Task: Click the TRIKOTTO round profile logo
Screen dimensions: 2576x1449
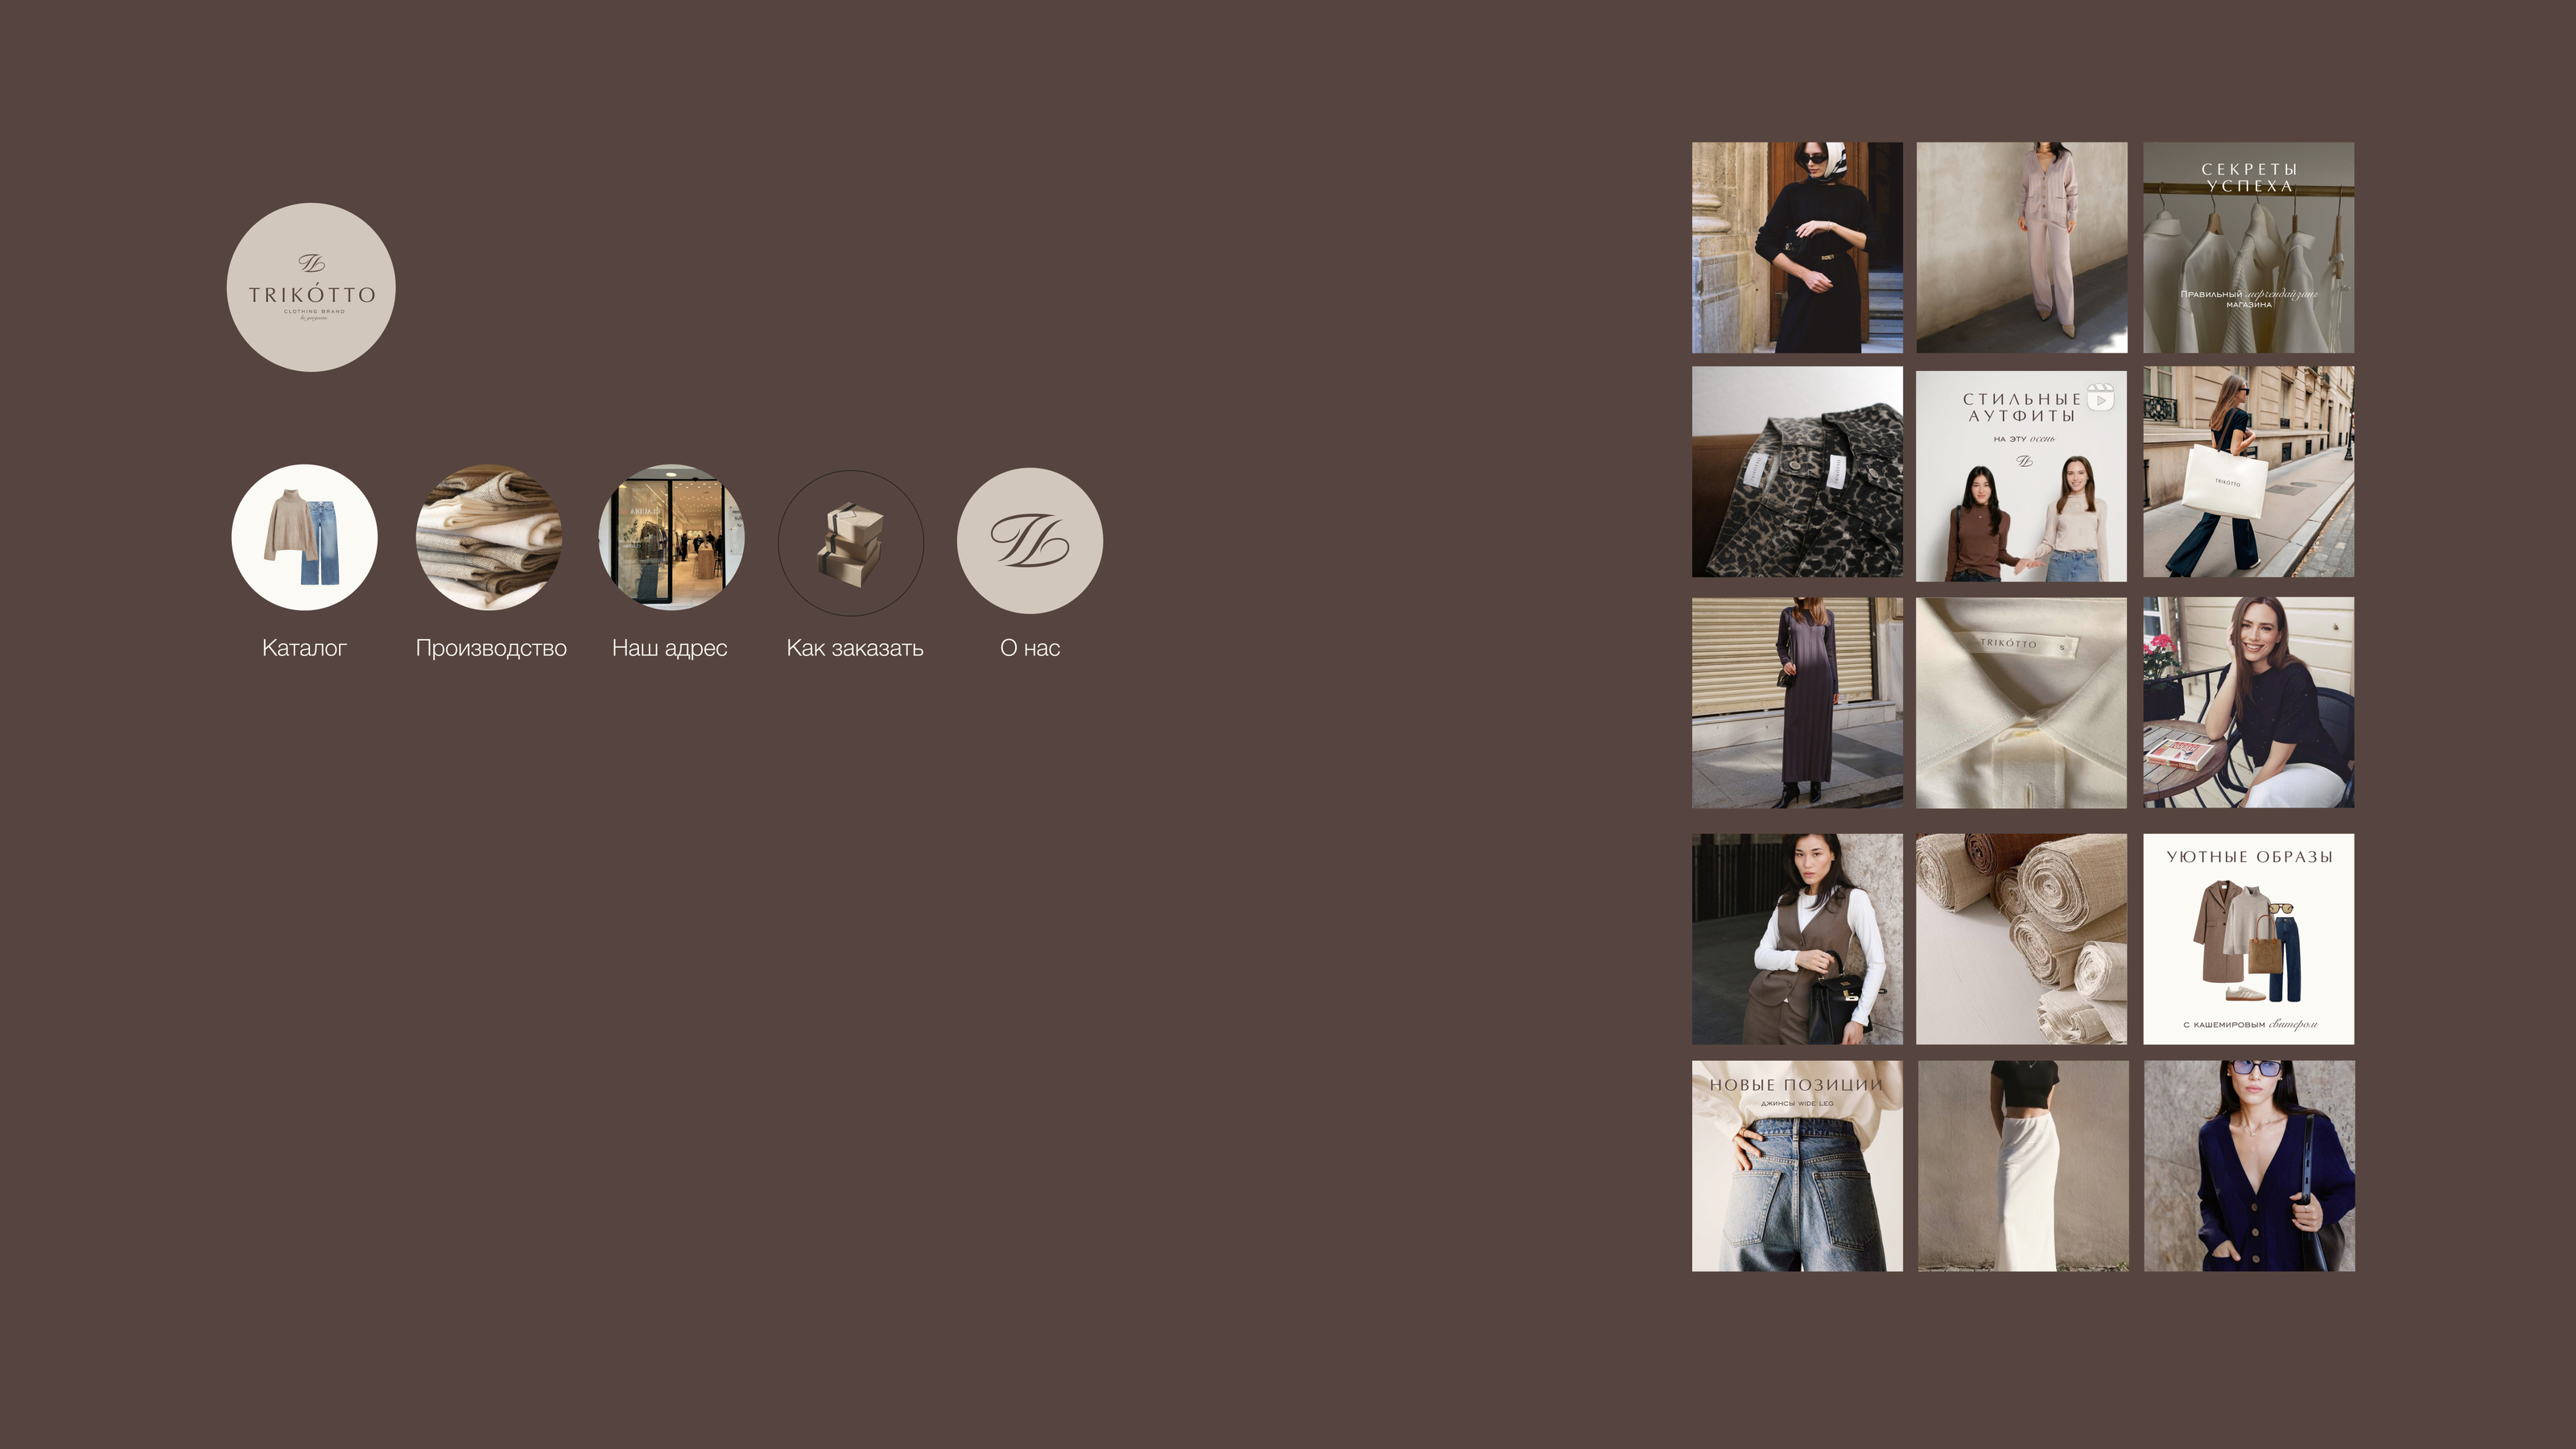Action: coord(311,288)
